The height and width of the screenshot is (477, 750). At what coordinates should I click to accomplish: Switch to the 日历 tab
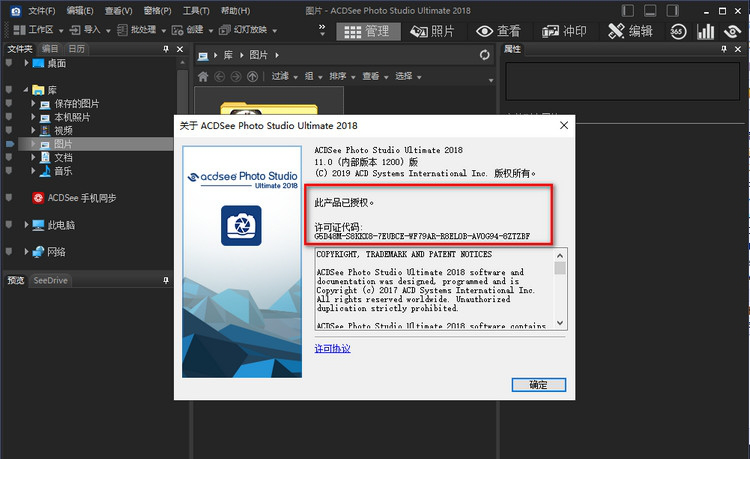click(x=77, y=49)
